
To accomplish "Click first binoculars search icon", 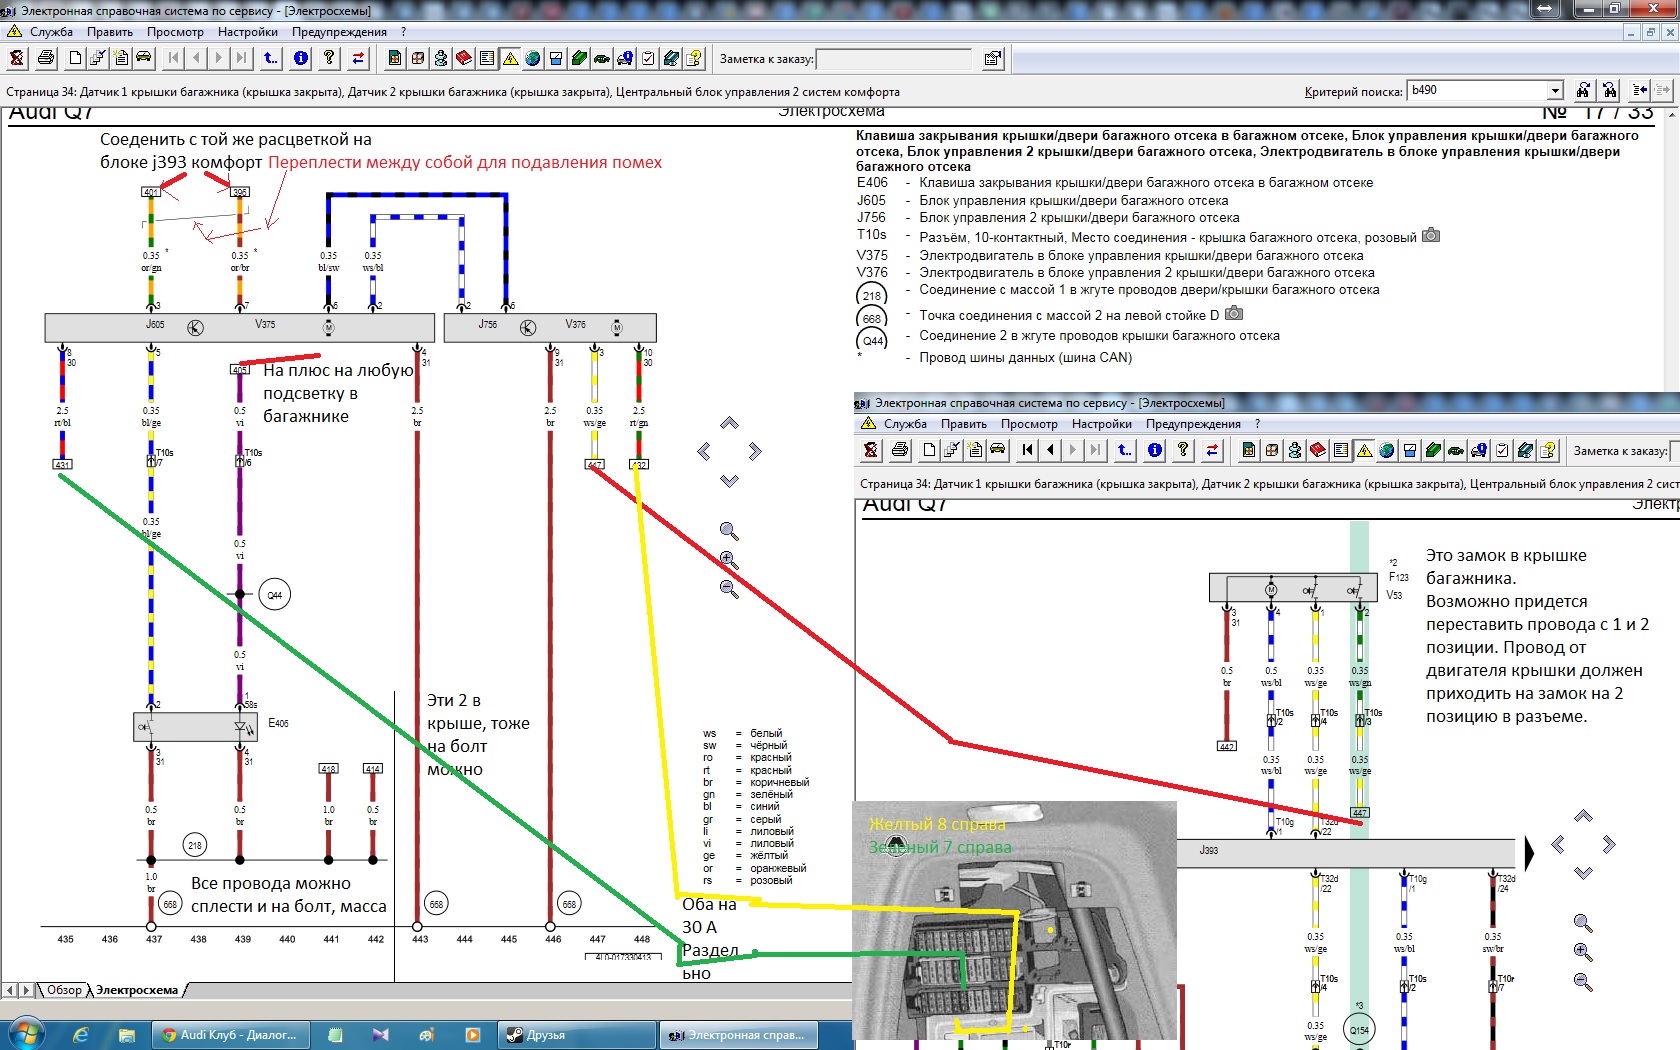I will click(1583, 90).
